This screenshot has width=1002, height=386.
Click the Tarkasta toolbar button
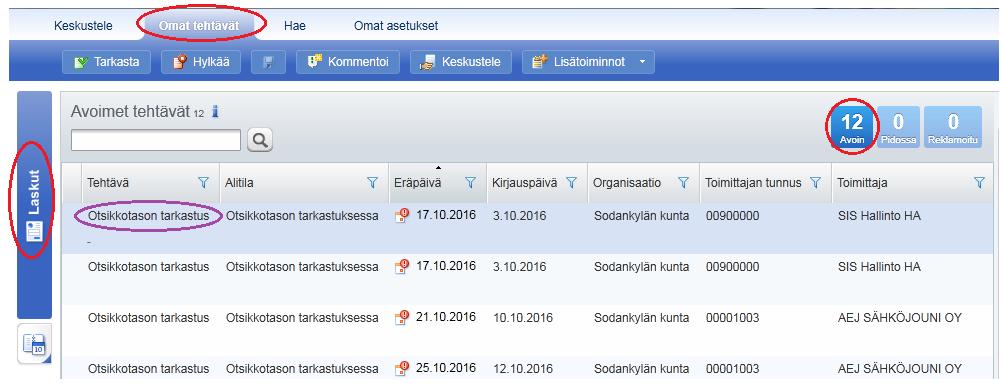pyautogui.click(x=106, y=62)
